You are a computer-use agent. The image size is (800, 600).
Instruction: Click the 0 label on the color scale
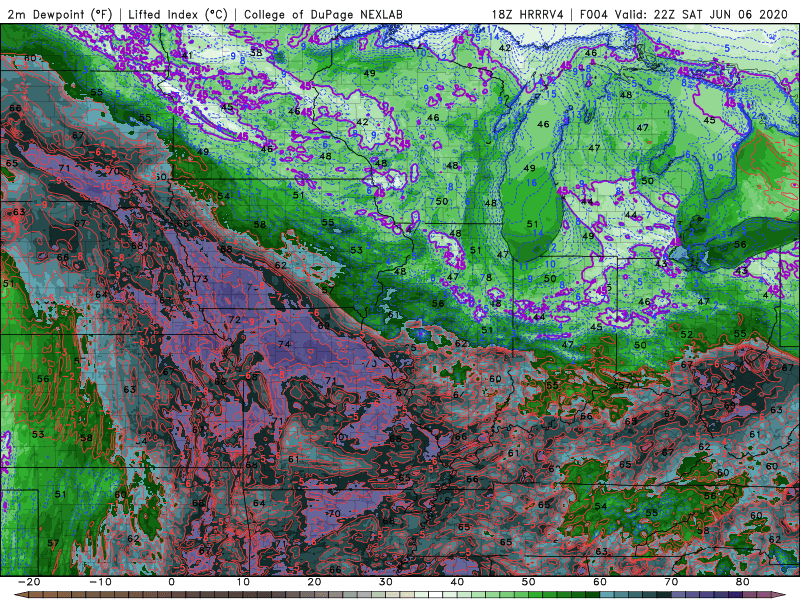171,582
